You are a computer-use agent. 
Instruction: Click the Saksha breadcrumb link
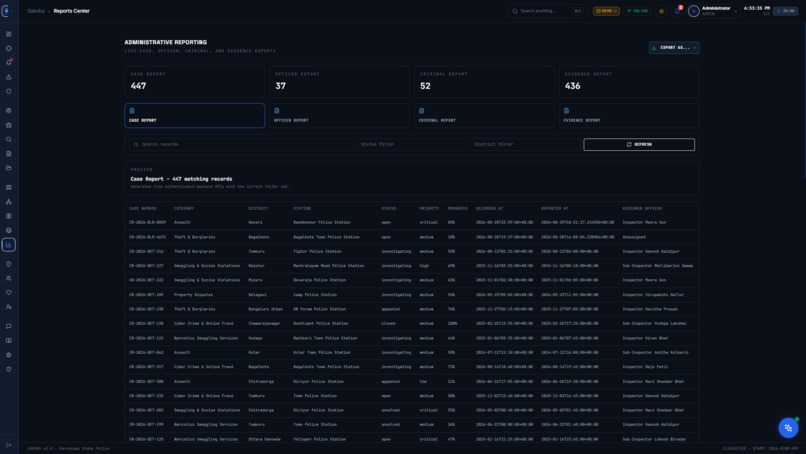(36, 11)
